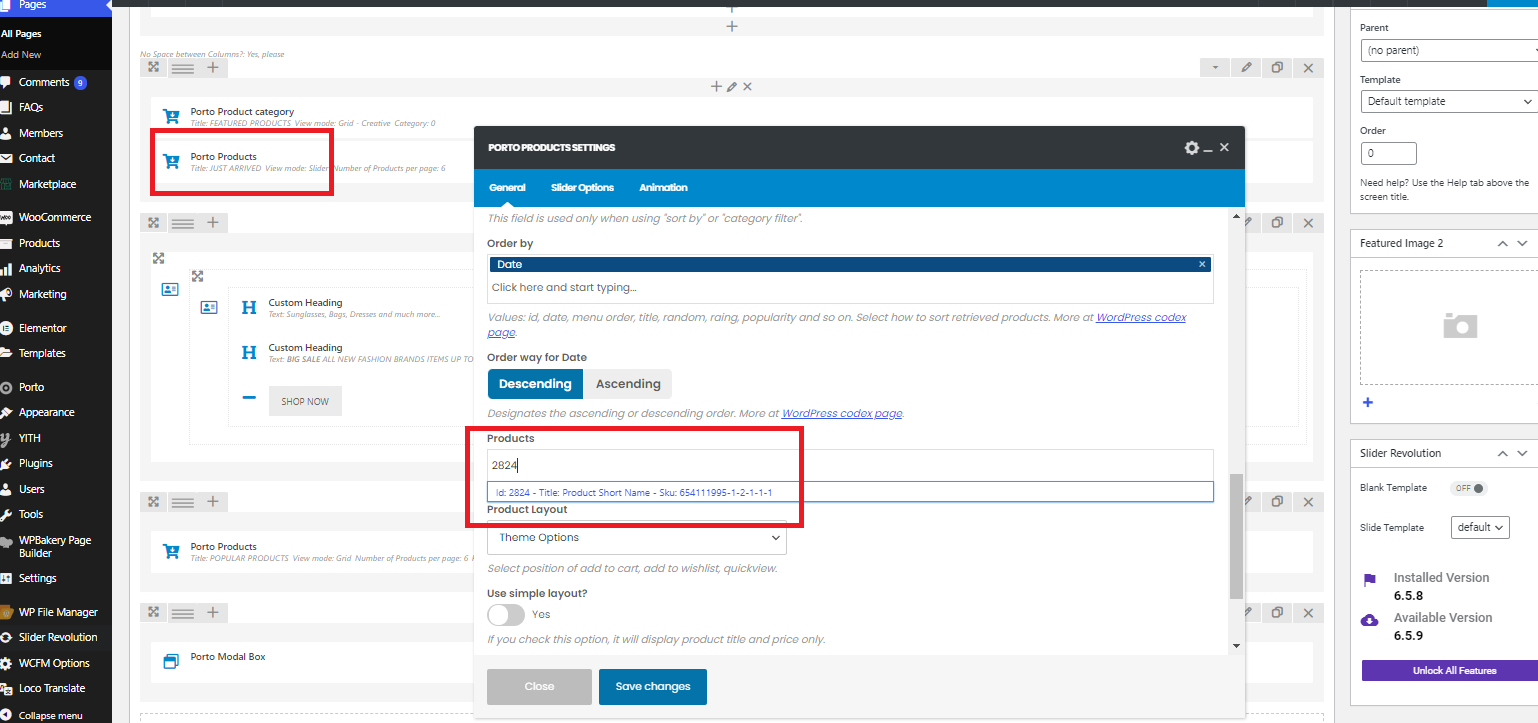Clone the row containing Custom Heading elements
This screenshot has height=723, width=1538.
coord(1277,222)
